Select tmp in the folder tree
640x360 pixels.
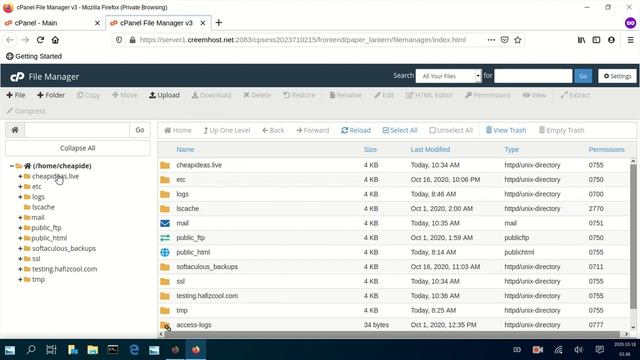pos(38,279)
